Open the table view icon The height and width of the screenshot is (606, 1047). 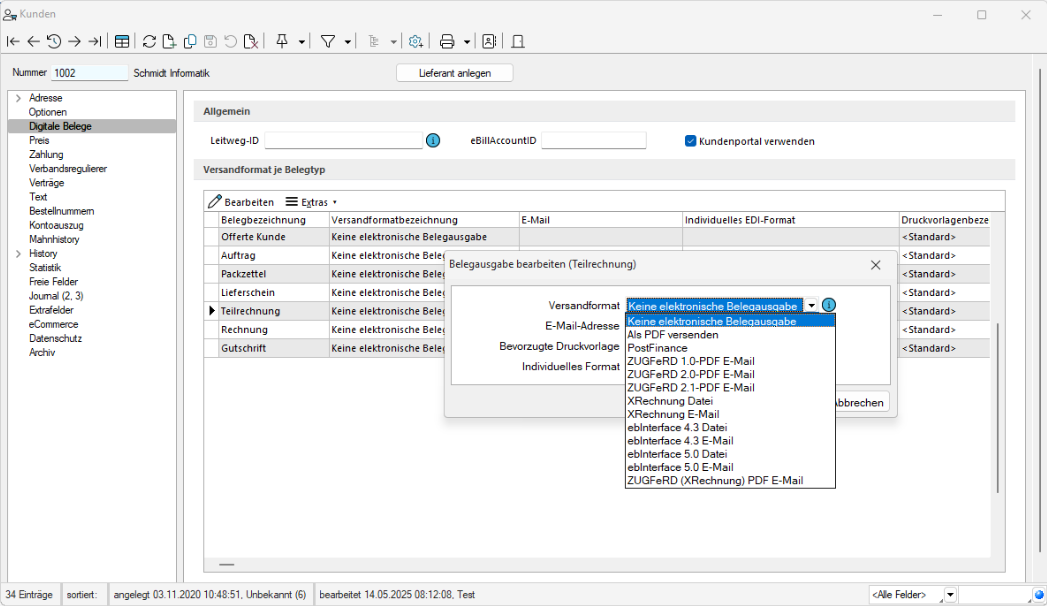121,41
